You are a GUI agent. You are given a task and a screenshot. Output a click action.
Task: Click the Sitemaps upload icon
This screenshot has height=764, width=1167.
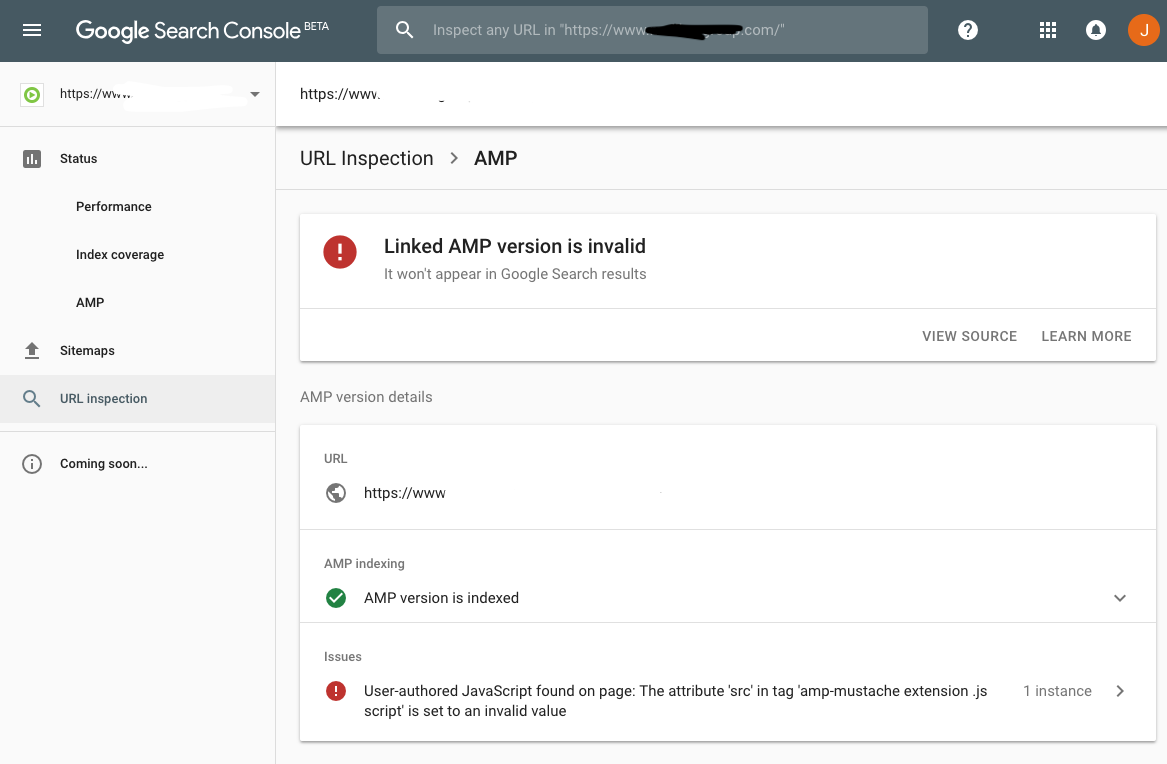pyautogui.click(x=32, y=350)
